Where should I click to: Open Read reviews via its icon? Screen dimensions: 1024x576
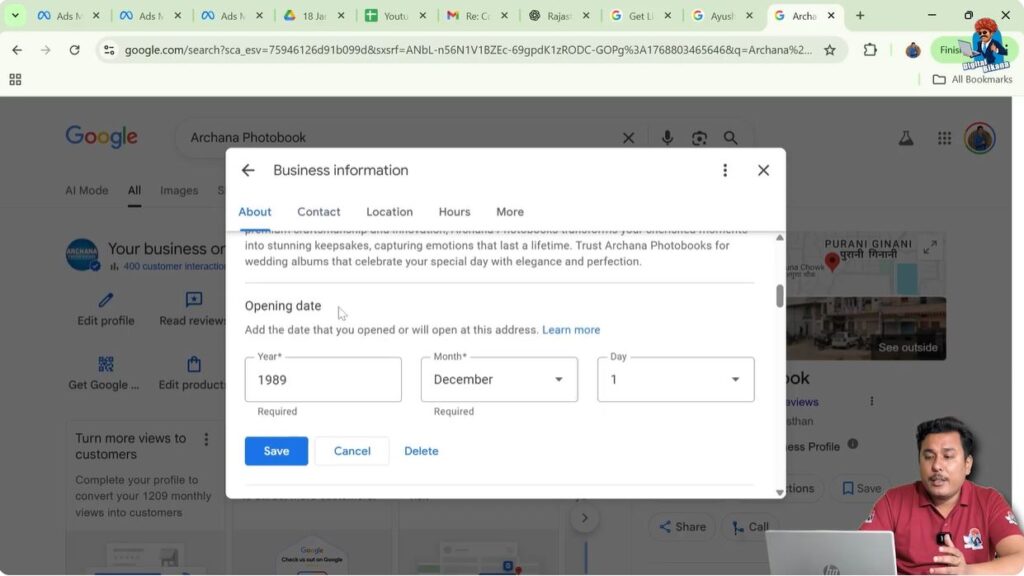tap(193, 297)
